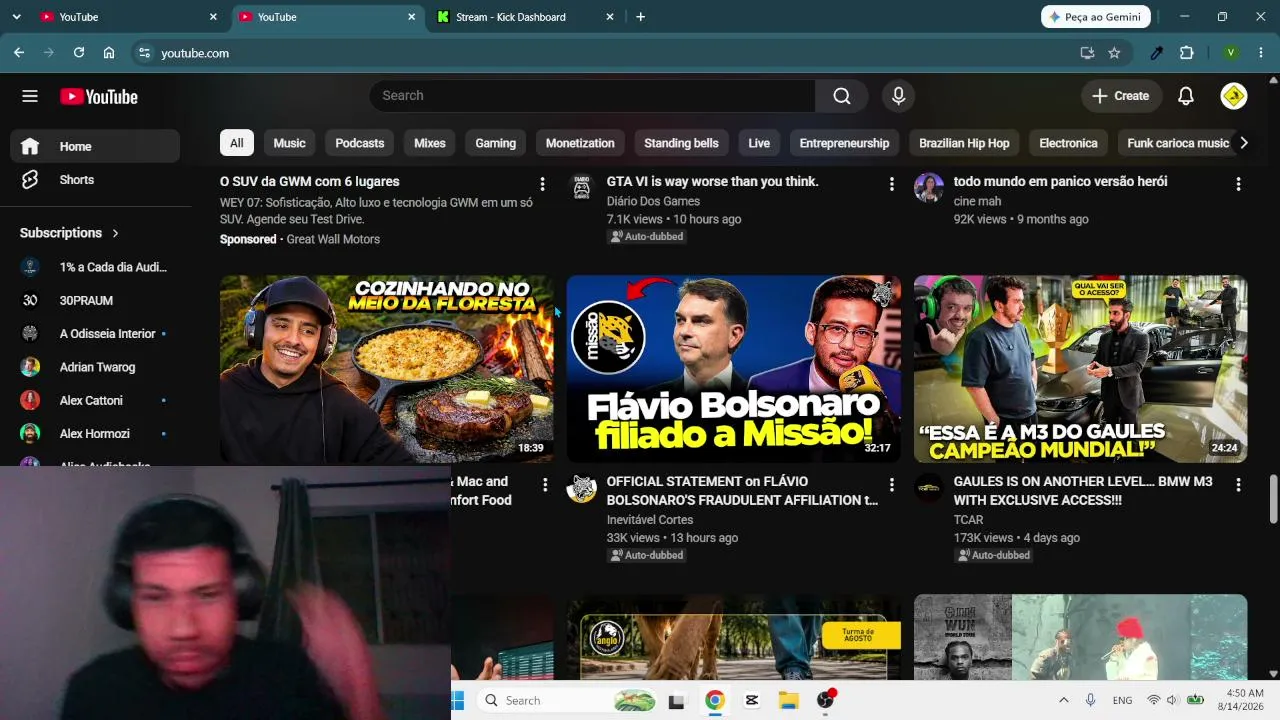Show more category chips with the right arrow
Viewport: 1280px width, 720px height.
[1243, 143]
